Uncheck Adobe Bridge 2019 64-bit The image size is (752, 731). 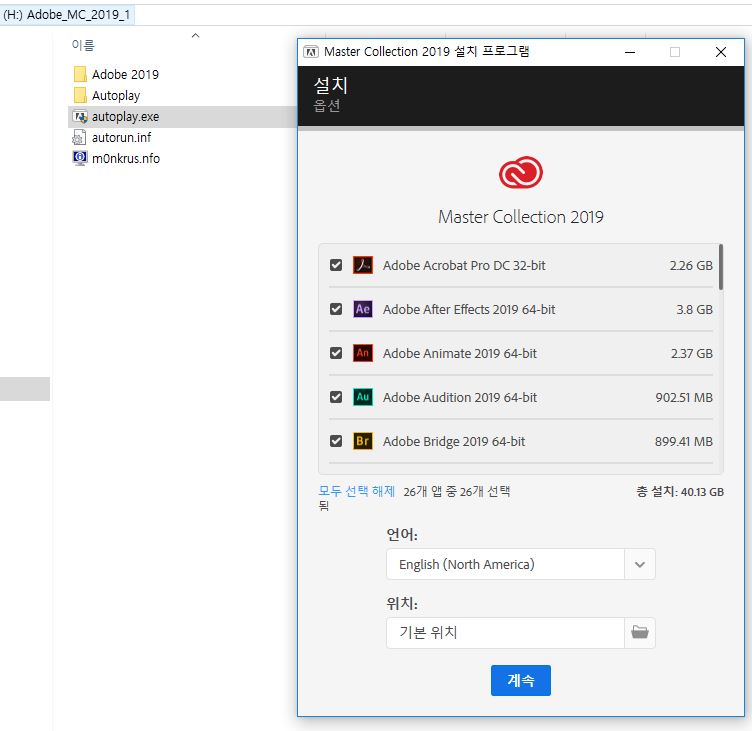point(336,441)
